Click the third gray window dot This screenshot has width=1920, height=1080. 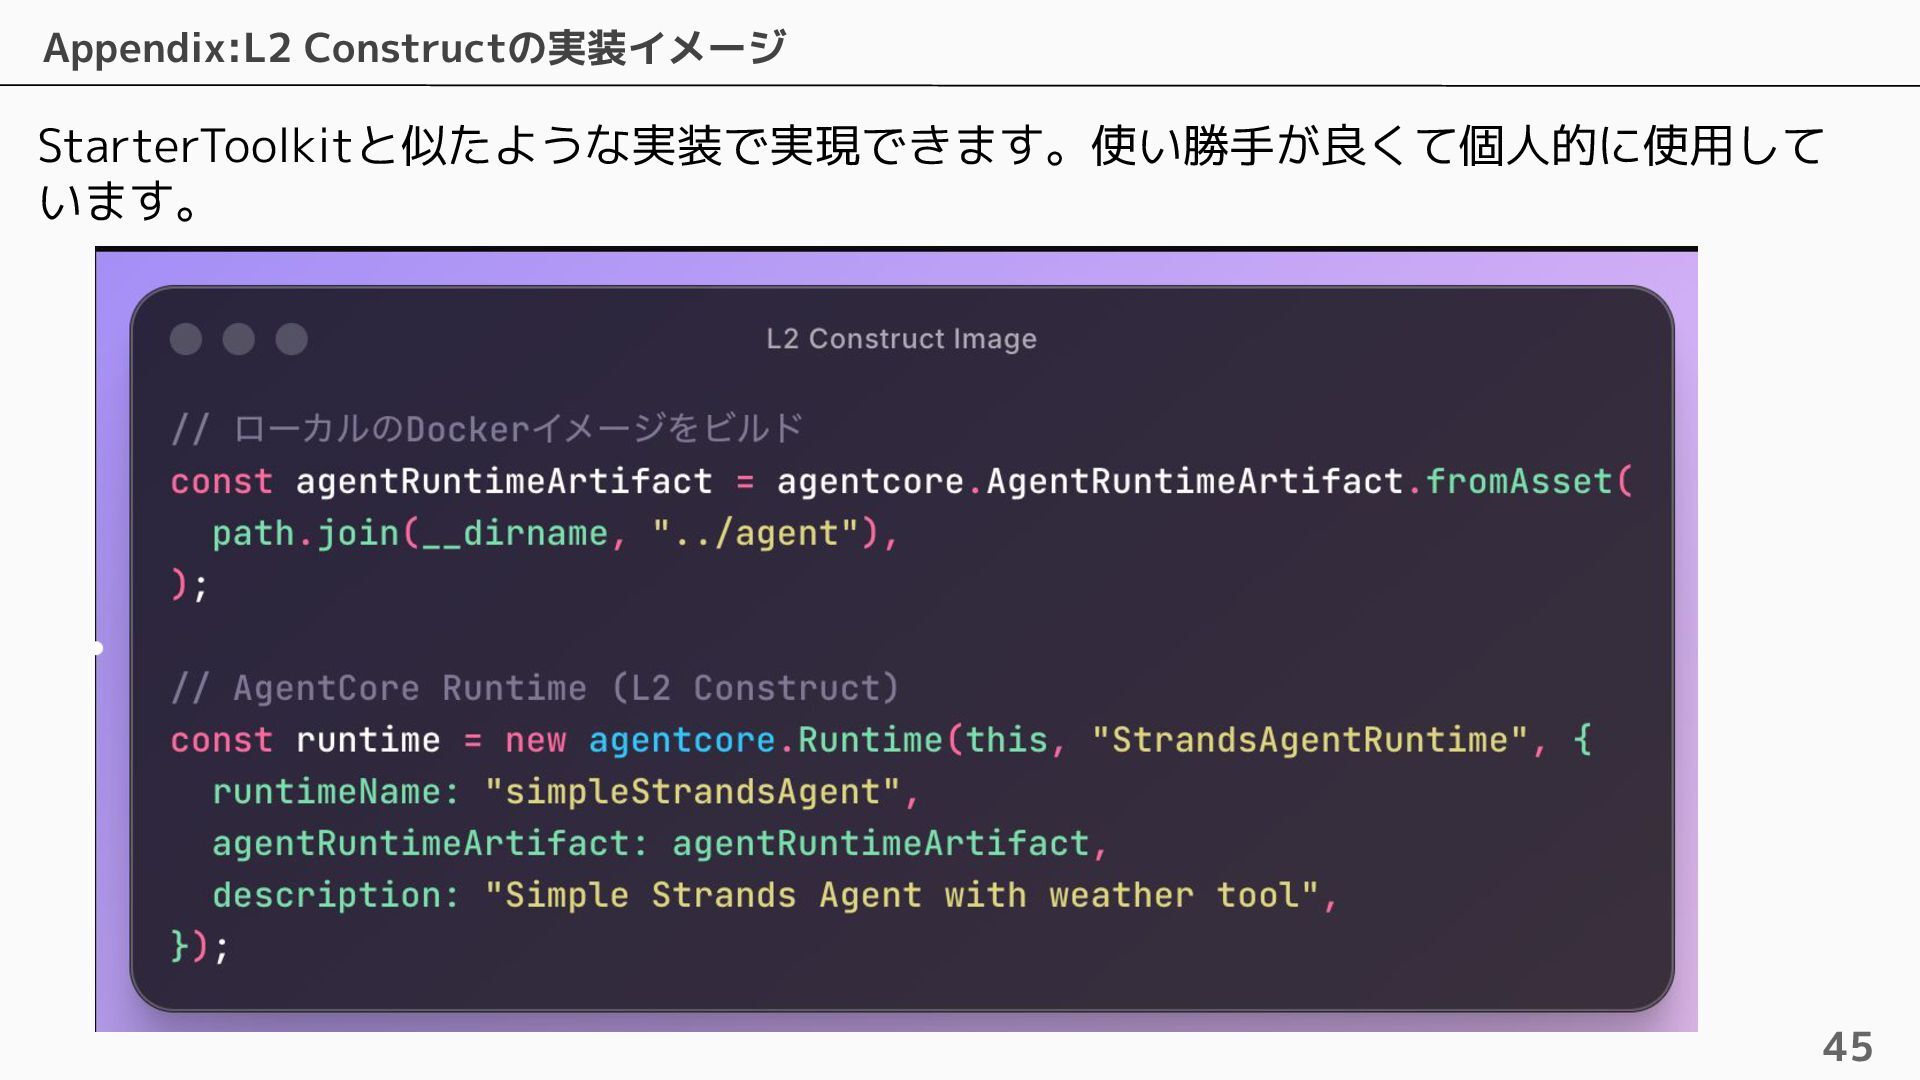[x=291, y=339]
